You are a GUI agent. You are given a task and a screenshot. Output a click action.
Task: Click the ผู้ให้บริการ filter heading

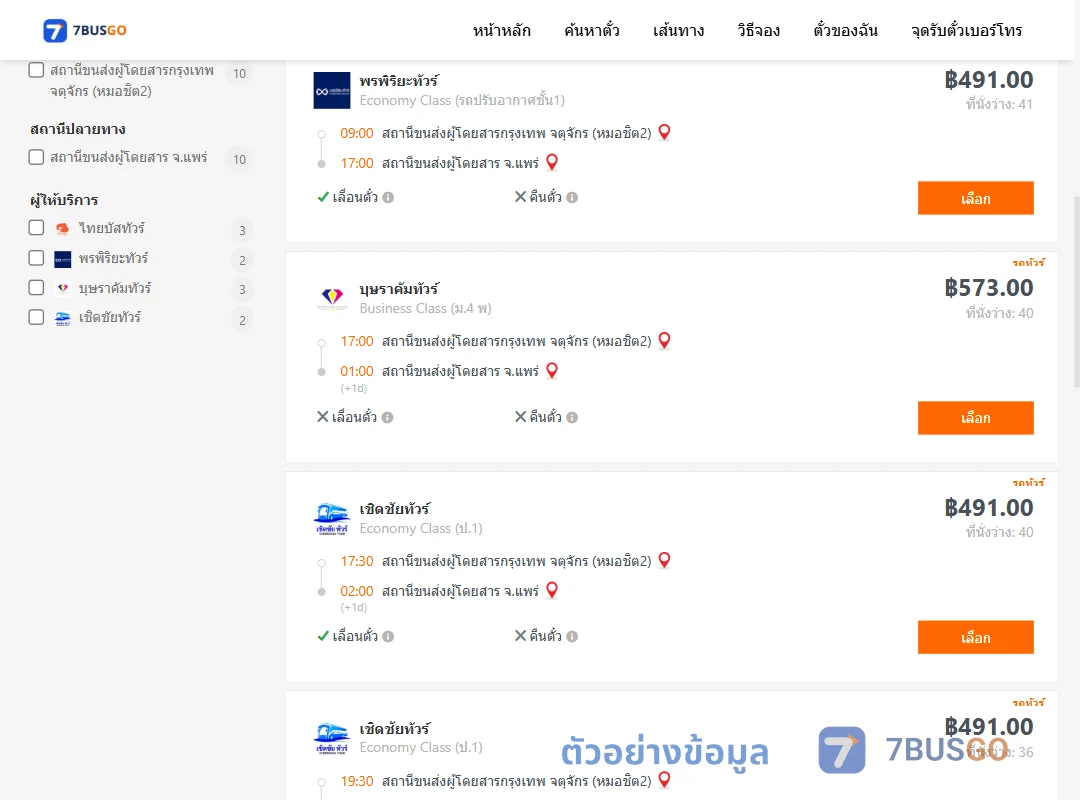tap(64, 201)
